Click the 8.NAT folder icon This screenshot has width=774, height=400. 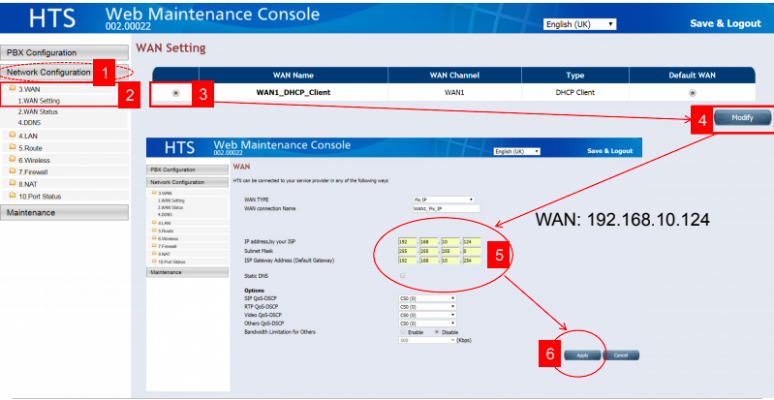(x=12, y=184)
